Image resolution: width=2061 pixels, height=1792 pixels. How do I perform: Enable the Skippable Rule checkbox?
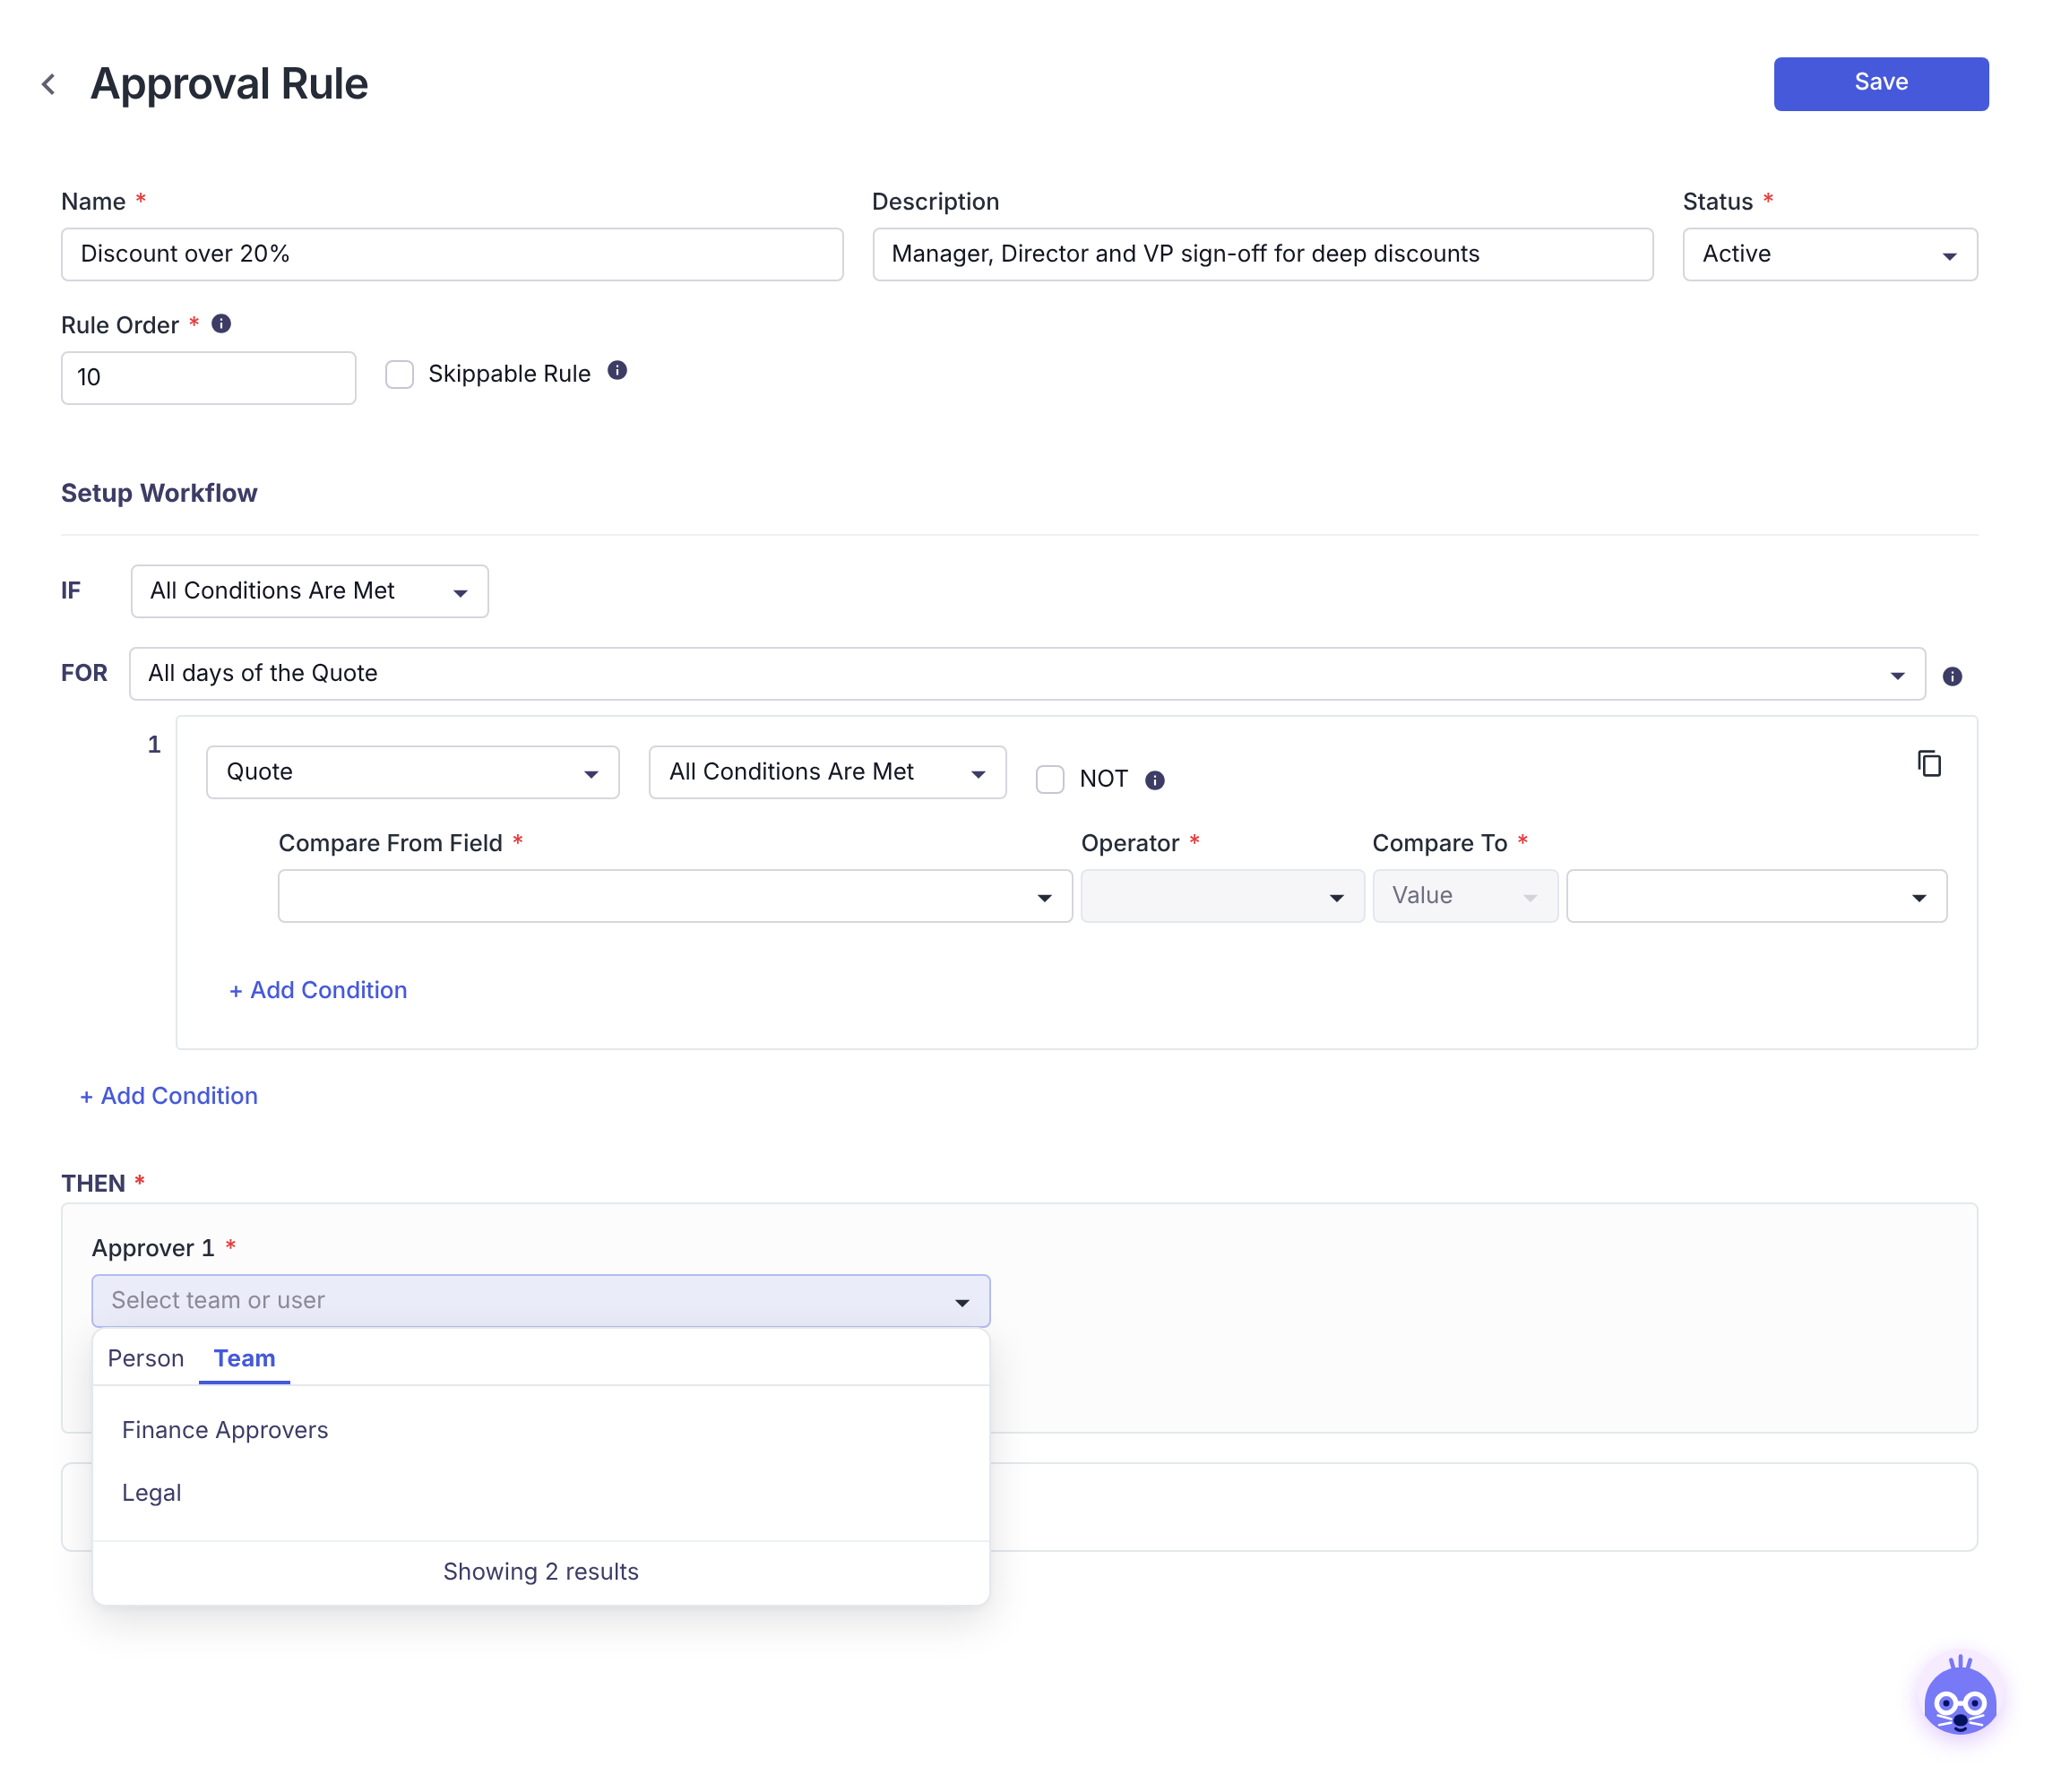(400, 374)
